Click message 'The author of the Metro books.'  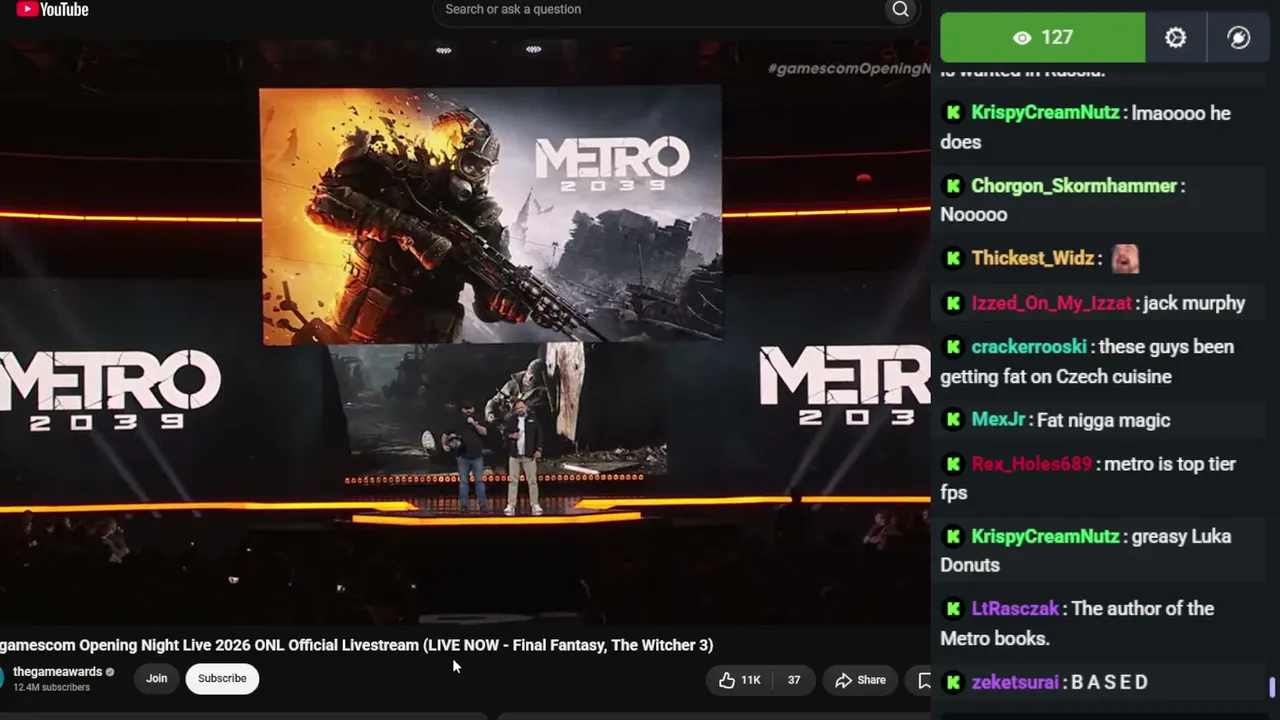(x=1077, y=623)
